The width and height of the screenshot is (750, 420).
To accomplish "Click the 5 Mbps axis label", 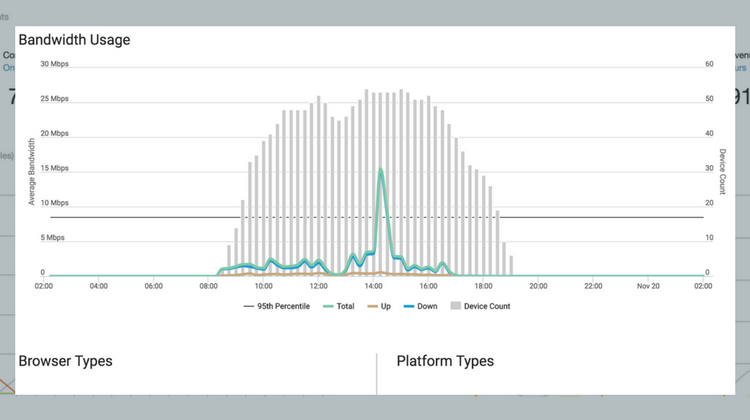I will tap(53, 238).
